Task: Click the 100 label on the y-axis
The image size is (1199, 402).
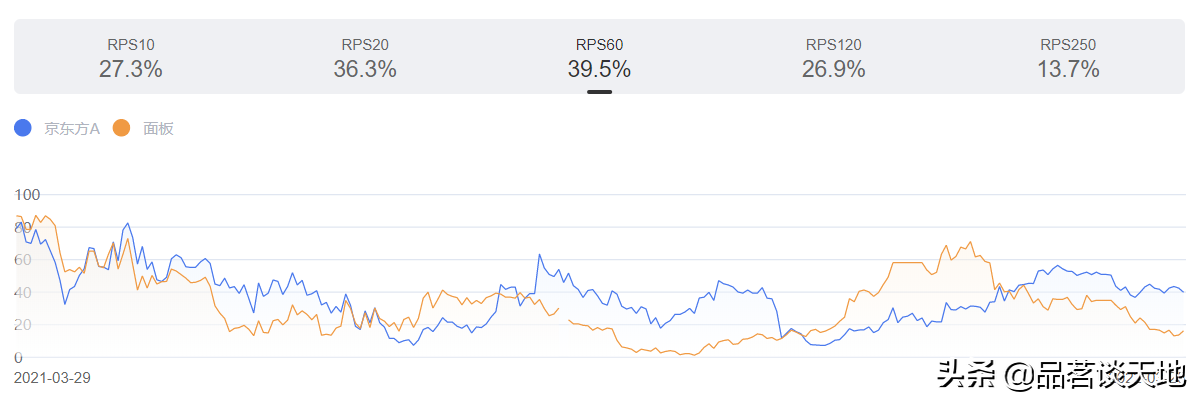Action: tap(27, 194)
